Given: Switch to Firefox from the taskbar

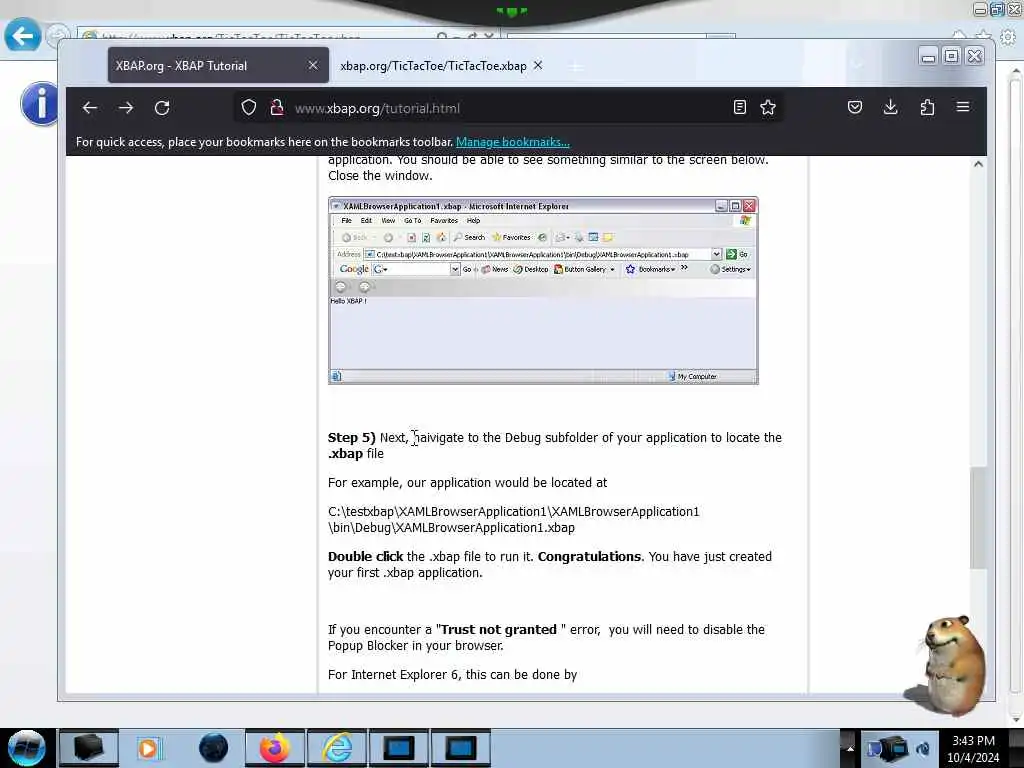Looking at the screenshot, I should click(275, 748).
